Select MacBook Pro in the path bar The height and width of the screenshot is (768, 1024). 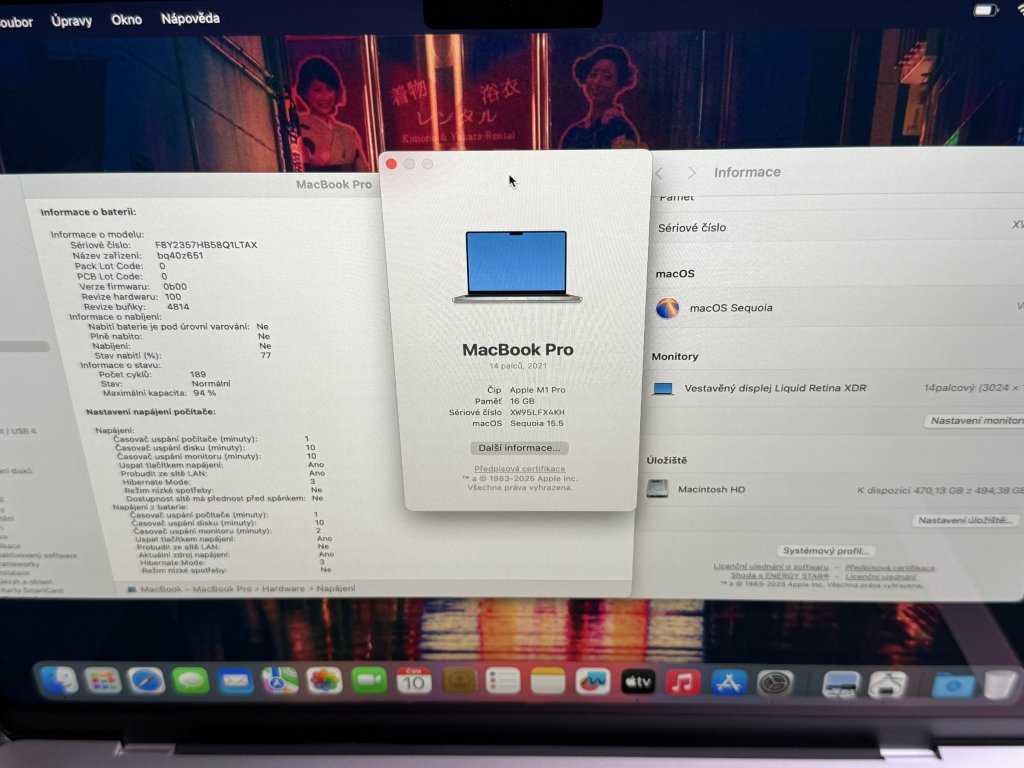[222, 588]
